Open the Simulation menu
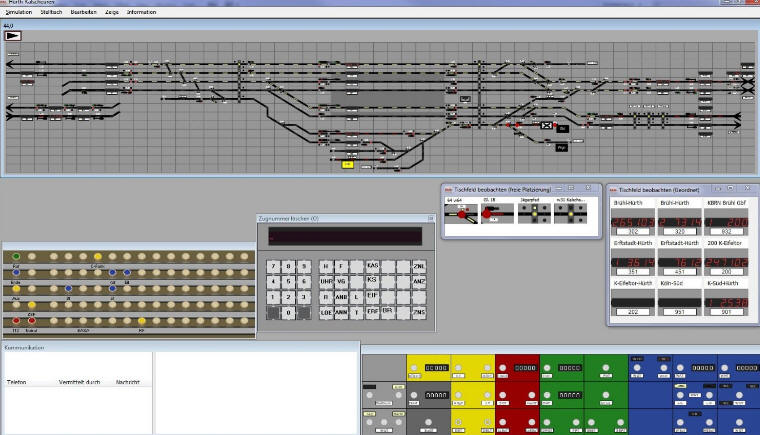The image size is (760, 435). [19, 12]
